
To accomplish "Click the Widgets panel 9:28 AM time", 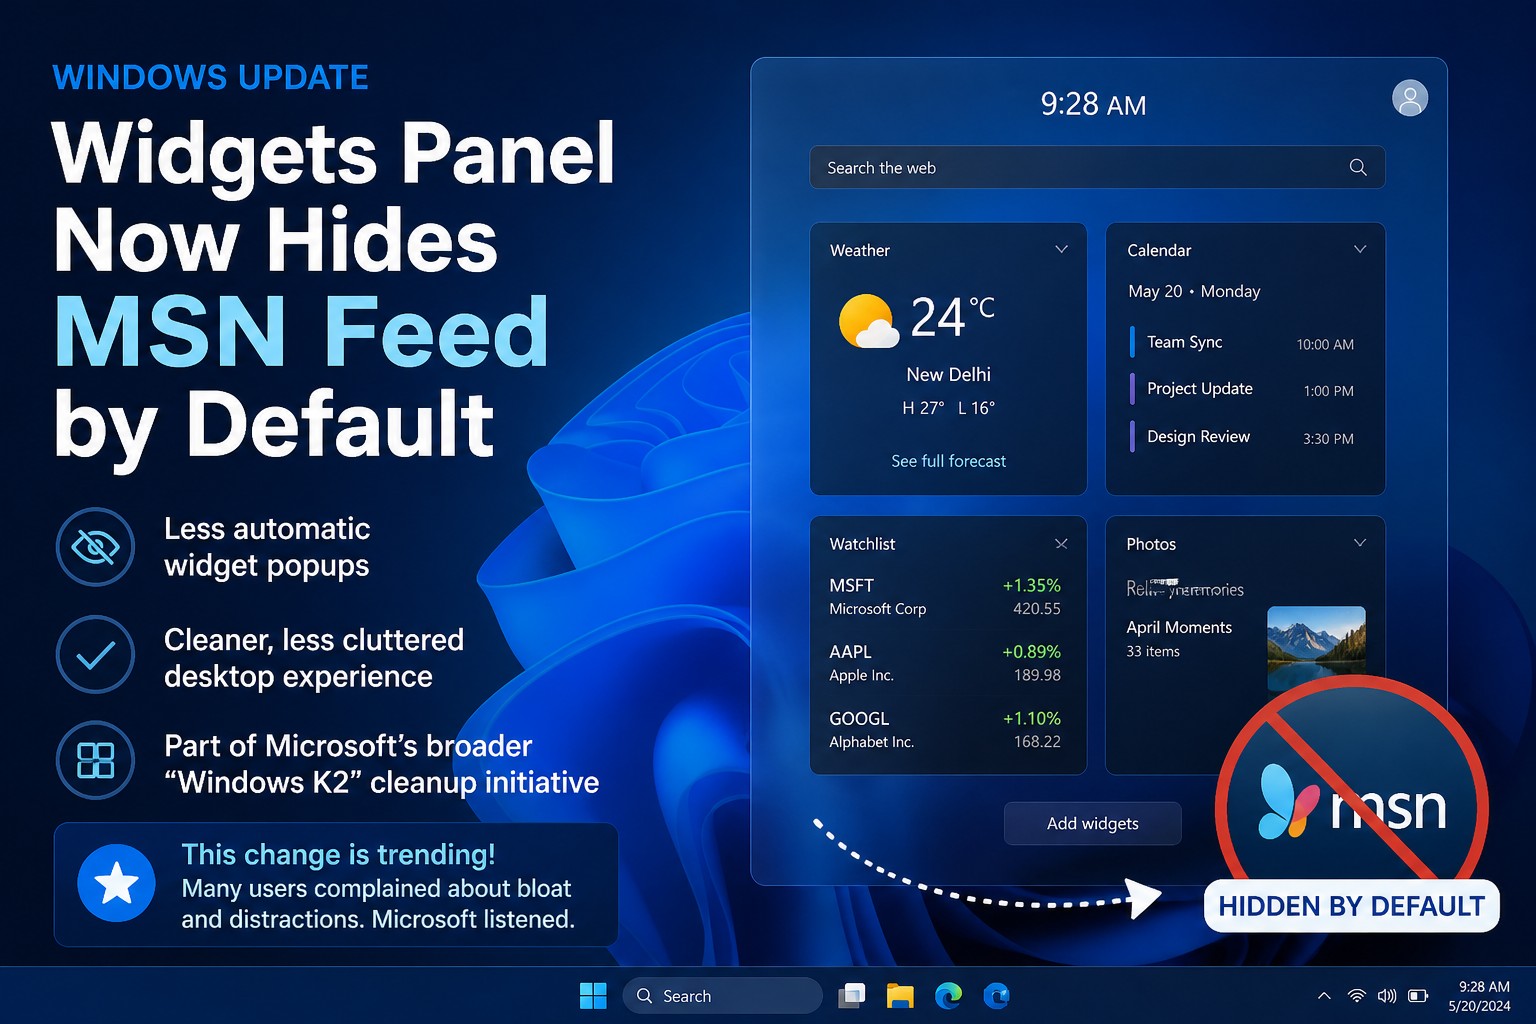I will click(x=1093, y=104).
